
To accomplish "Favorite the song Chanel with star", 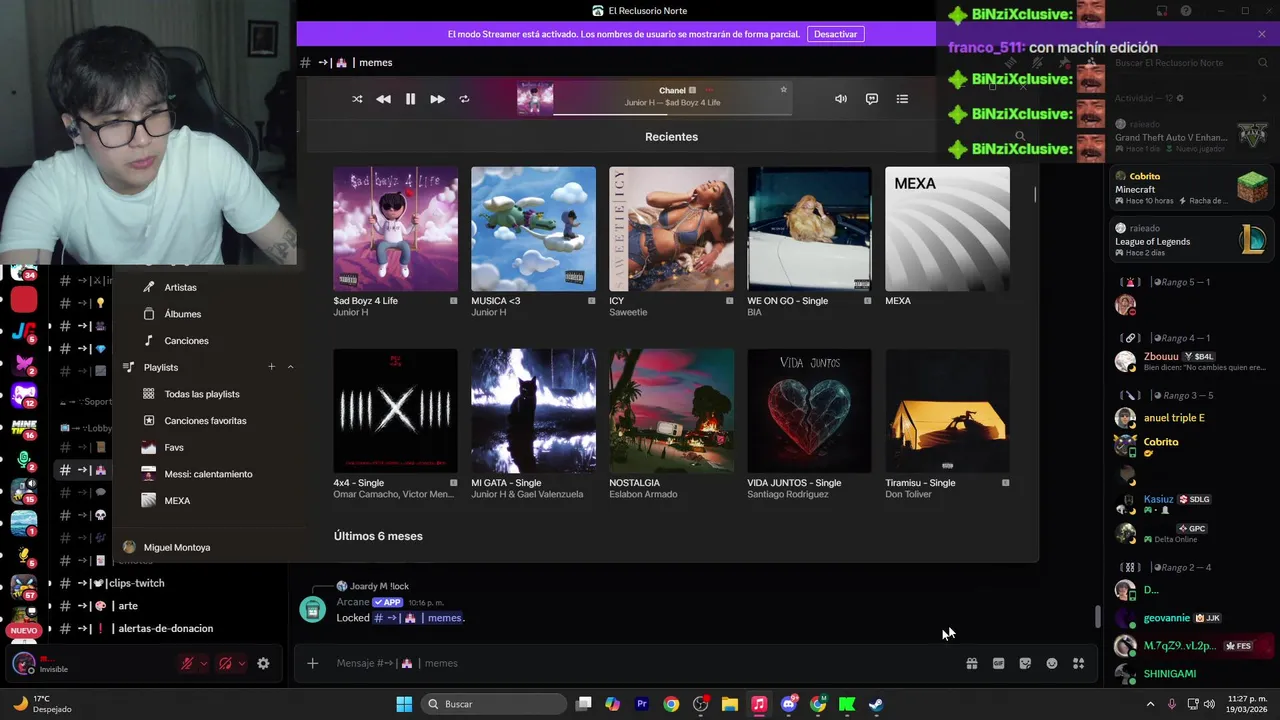I will point(784,89).
